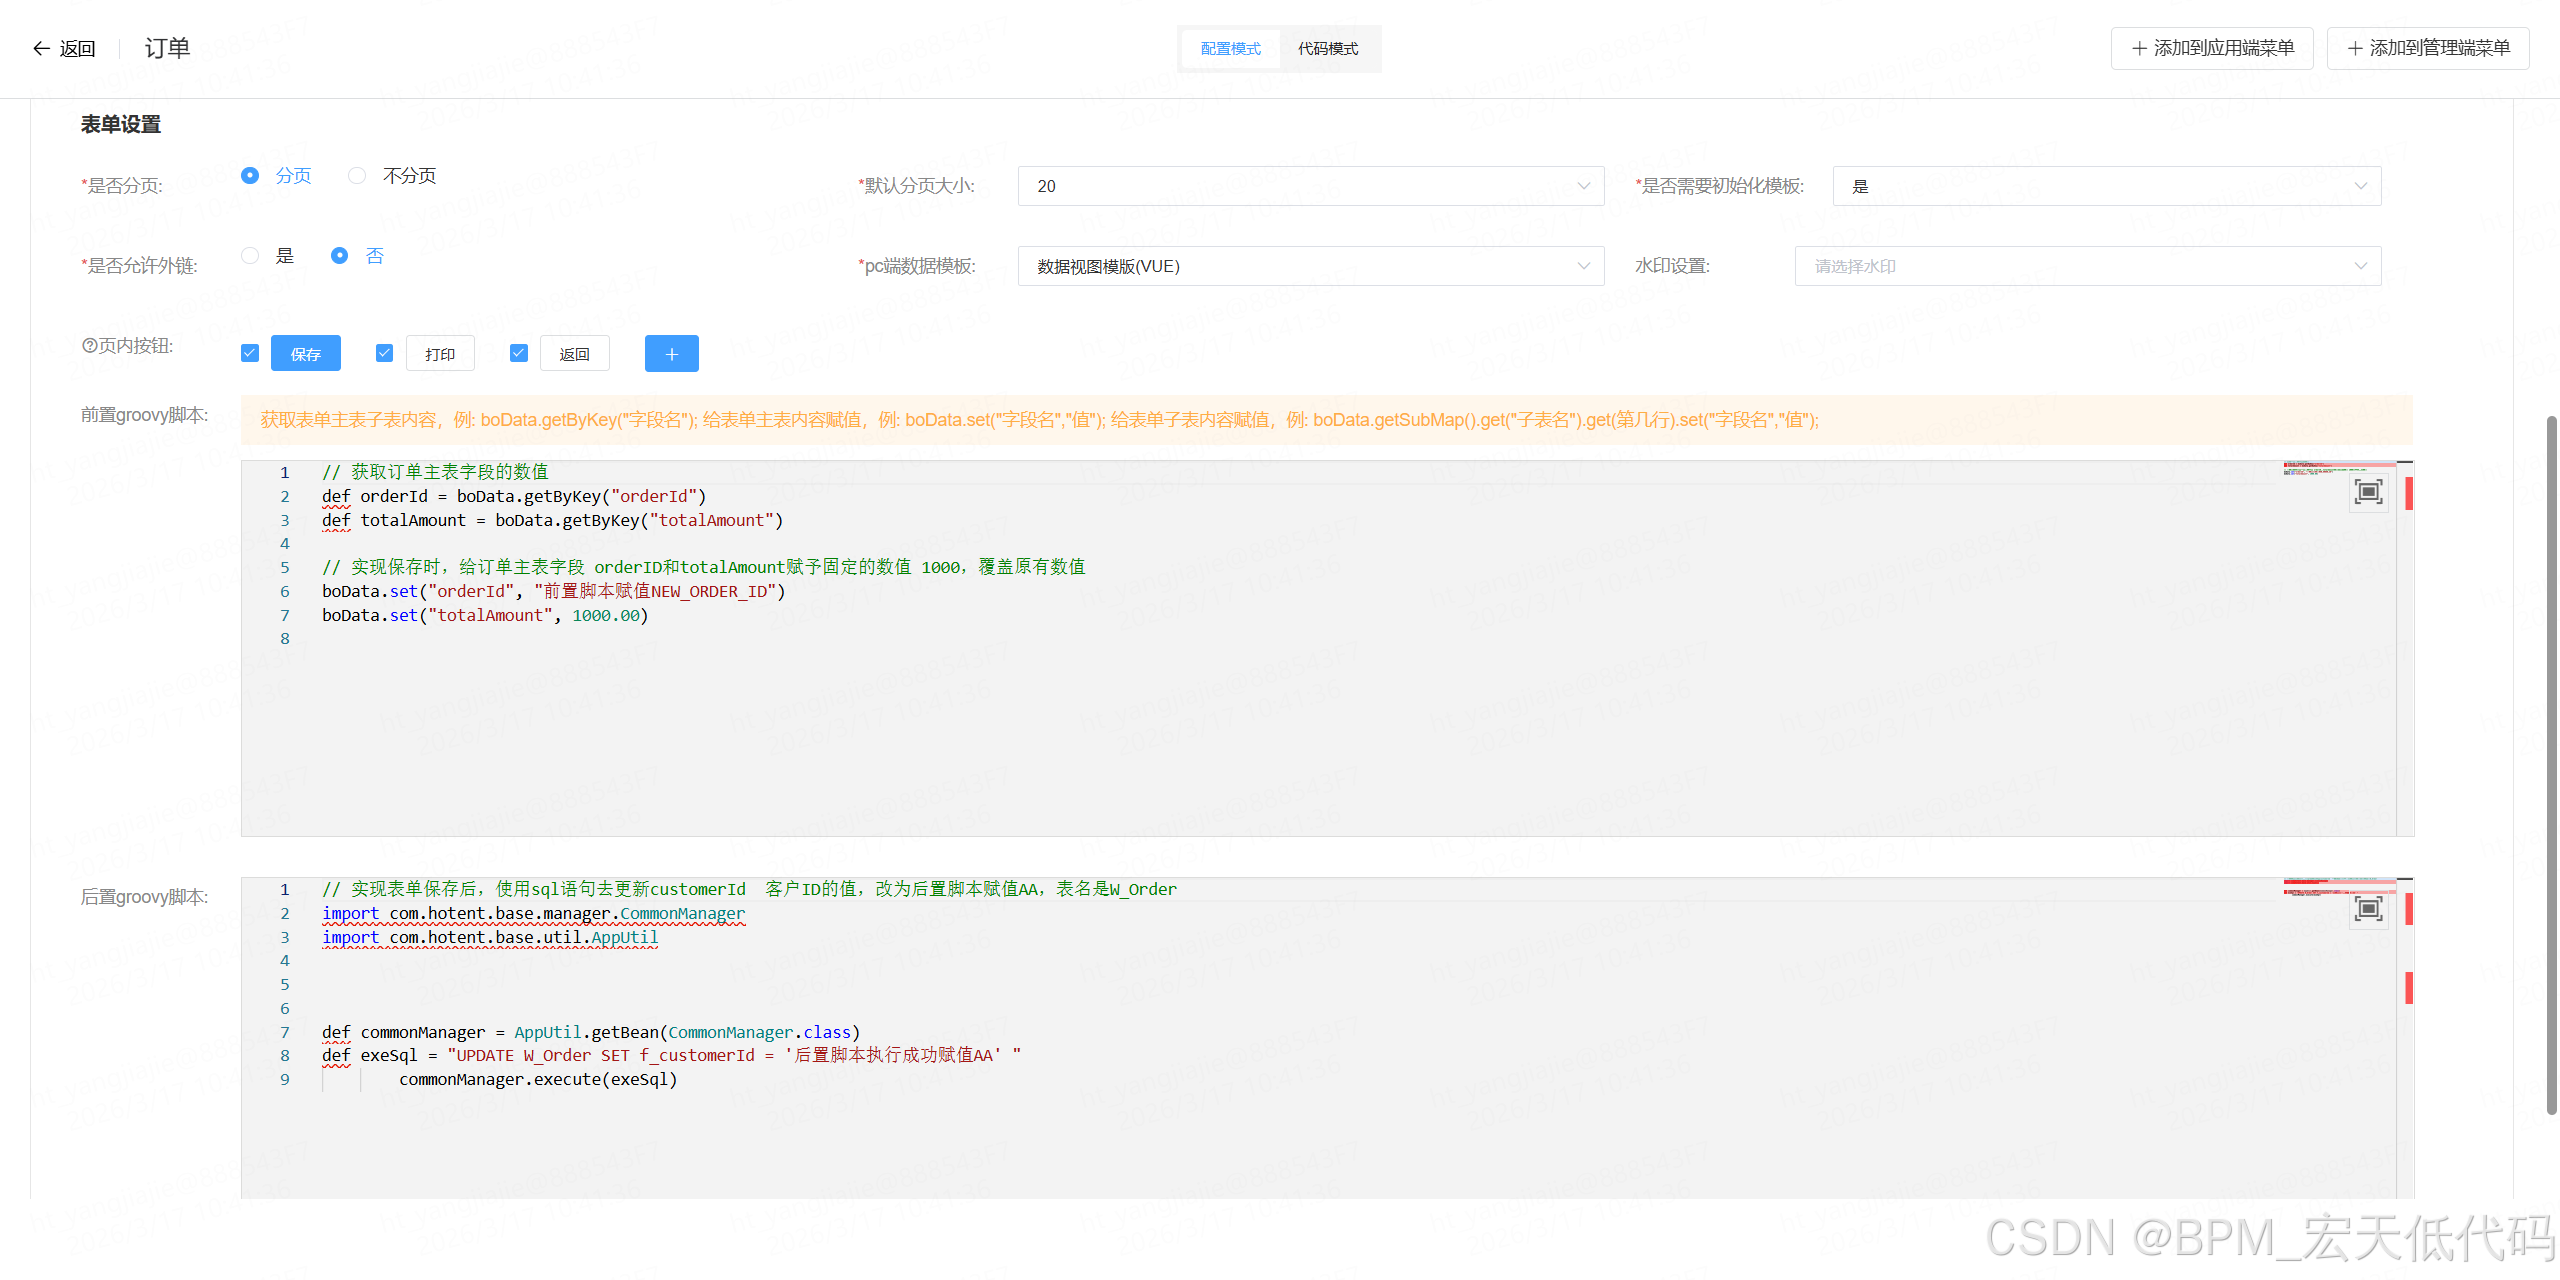Image resolution: width=2560 pixels, height=1280 pixels.
Task: Switch to 配置模式 tab
Action: pos(1230,49)
